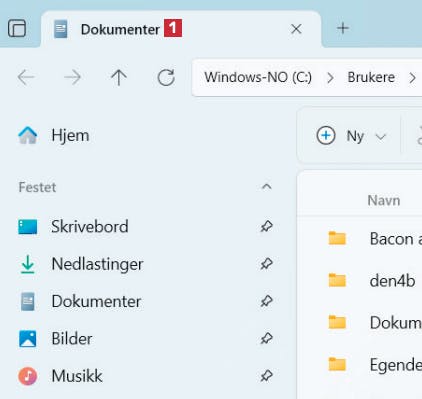The height and width of the screenshot is (399, 422).
Task: Close the Dokumenter tab
Action: coord(296,29)
